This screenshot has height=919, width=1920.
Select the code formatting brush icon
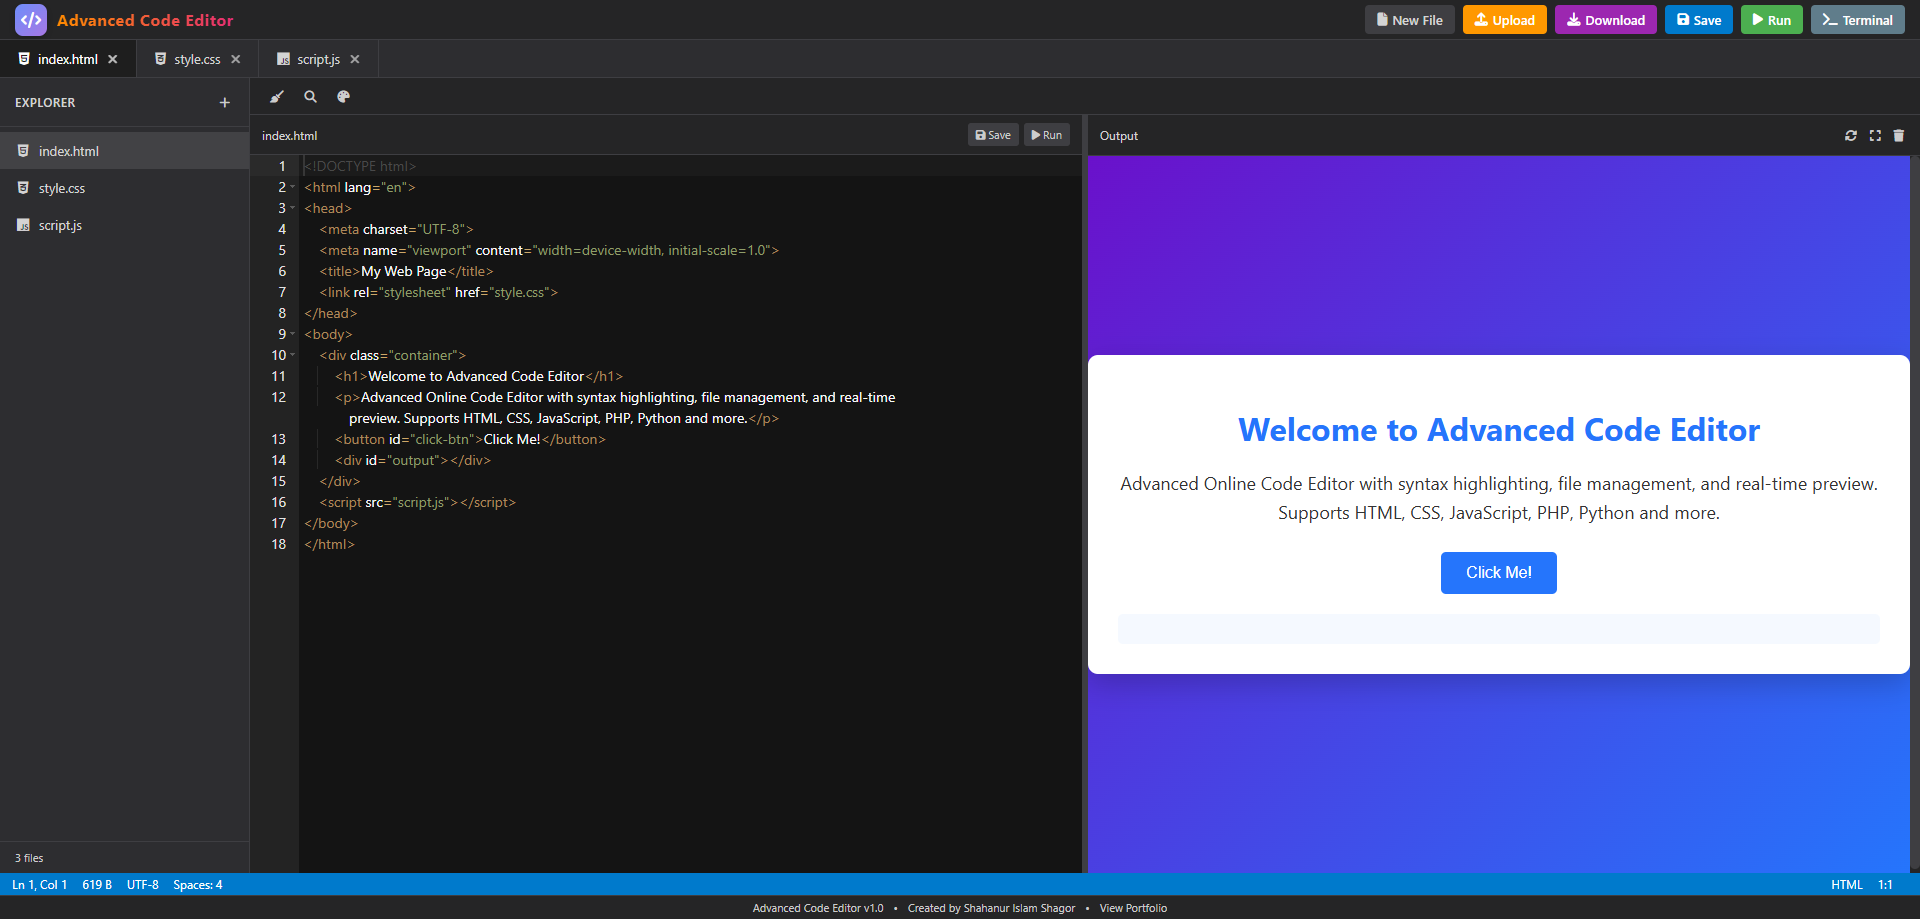pyautogui.click(x=276, y=96)
